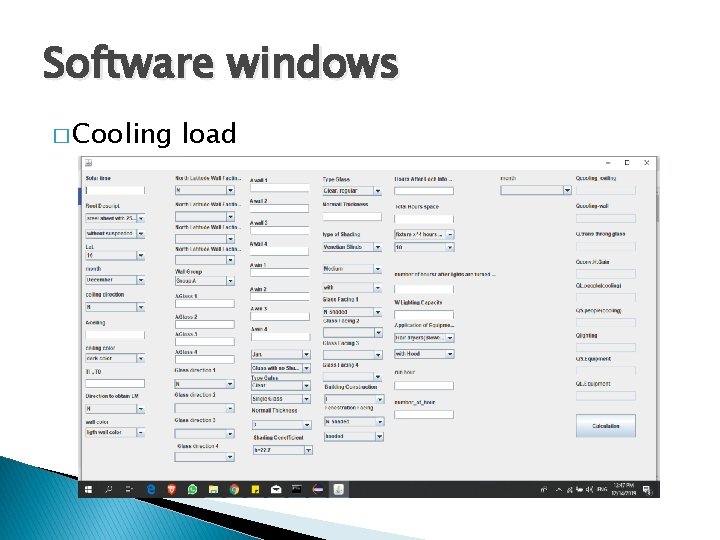Open the Single Glass dropdown
This screenshot has height=540, width=720.
pyautogui.click(x=281, y=399)
